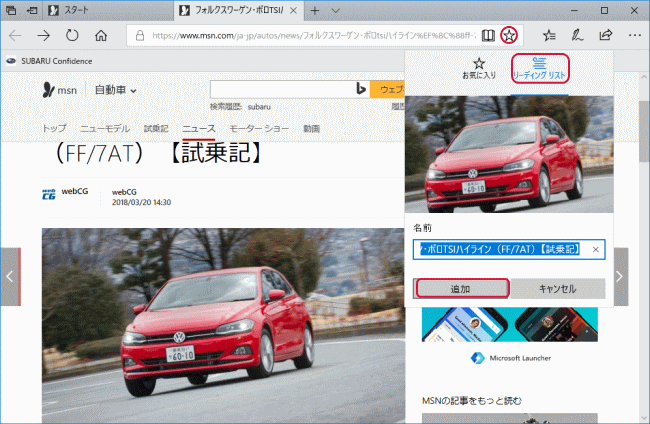Screen dimensions: 650x424
Task: Click the browser Forward arrow
Action: 43,36
